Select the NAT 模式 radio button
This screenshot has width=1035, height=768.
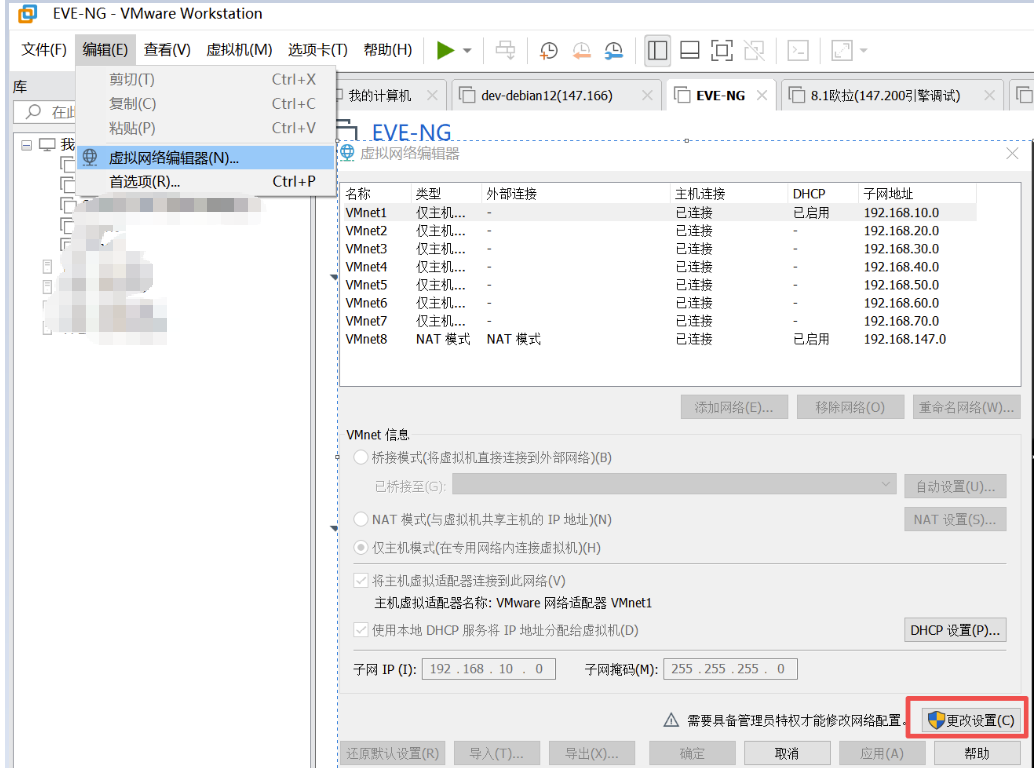point(360,519)
